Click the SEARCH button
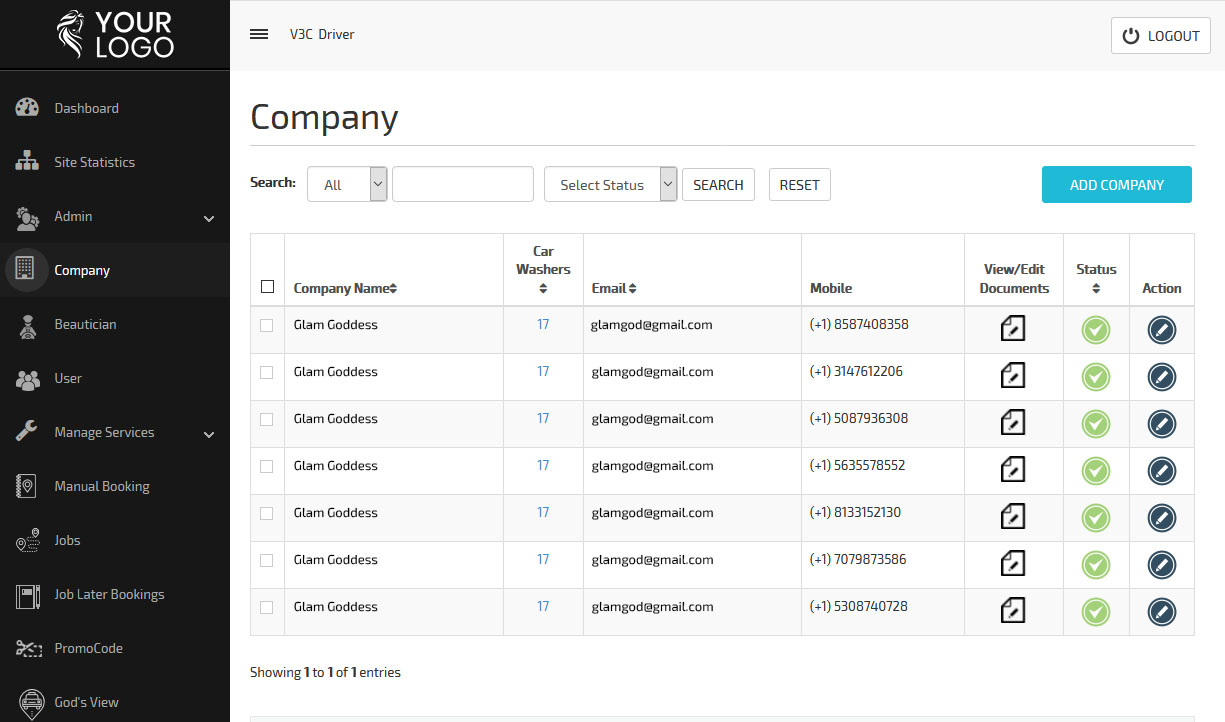 tap(718, 184)
